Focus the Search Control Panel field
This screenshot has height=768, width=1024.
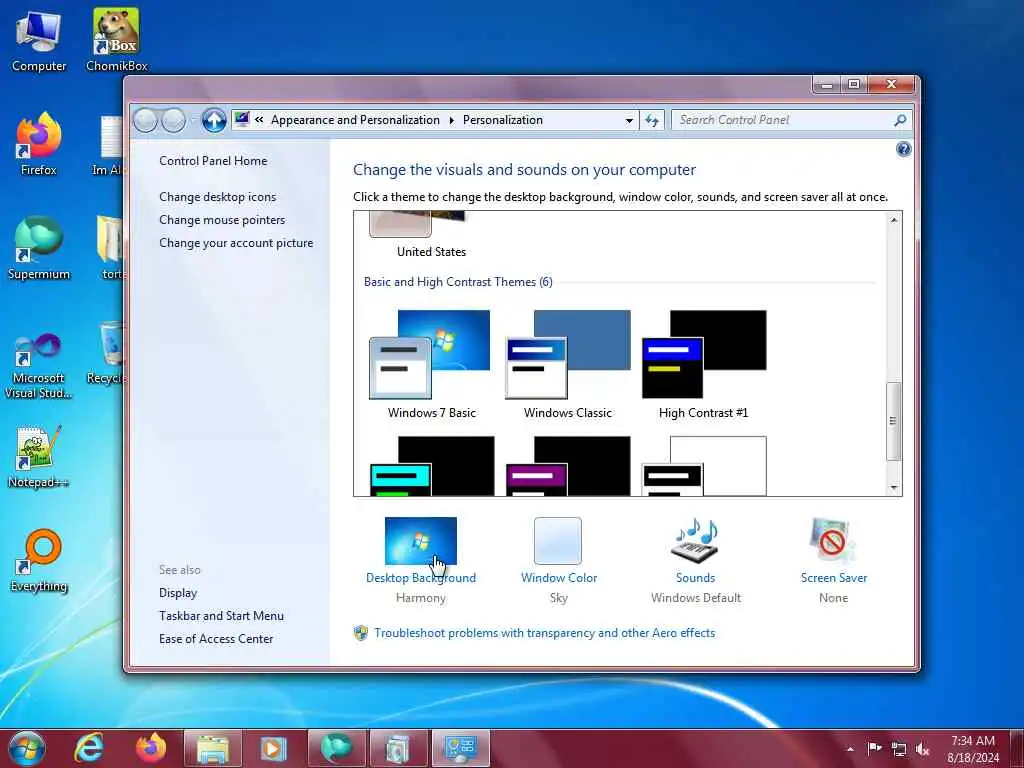click(x=782, y=120)
